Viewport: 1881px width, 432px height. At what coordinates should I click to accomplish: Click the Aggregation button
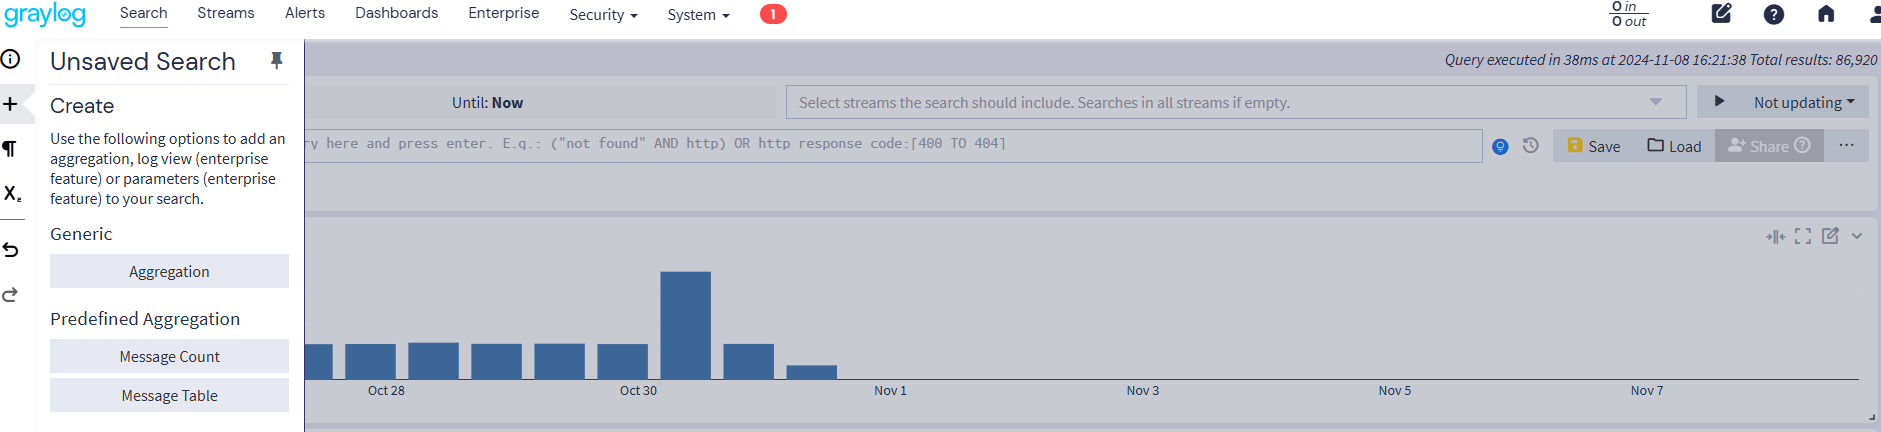click(x=169, y=271)
